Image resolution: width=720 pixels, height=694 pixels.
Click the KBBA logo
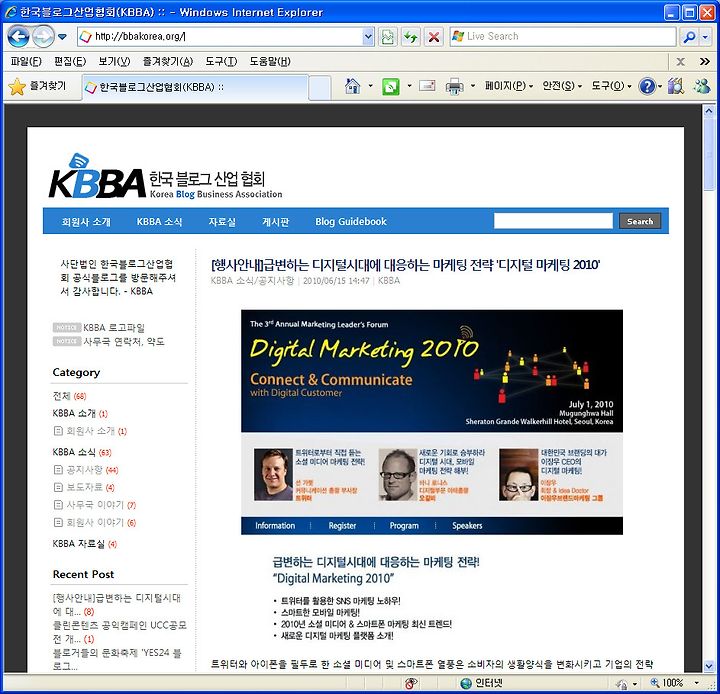[165, 177]
